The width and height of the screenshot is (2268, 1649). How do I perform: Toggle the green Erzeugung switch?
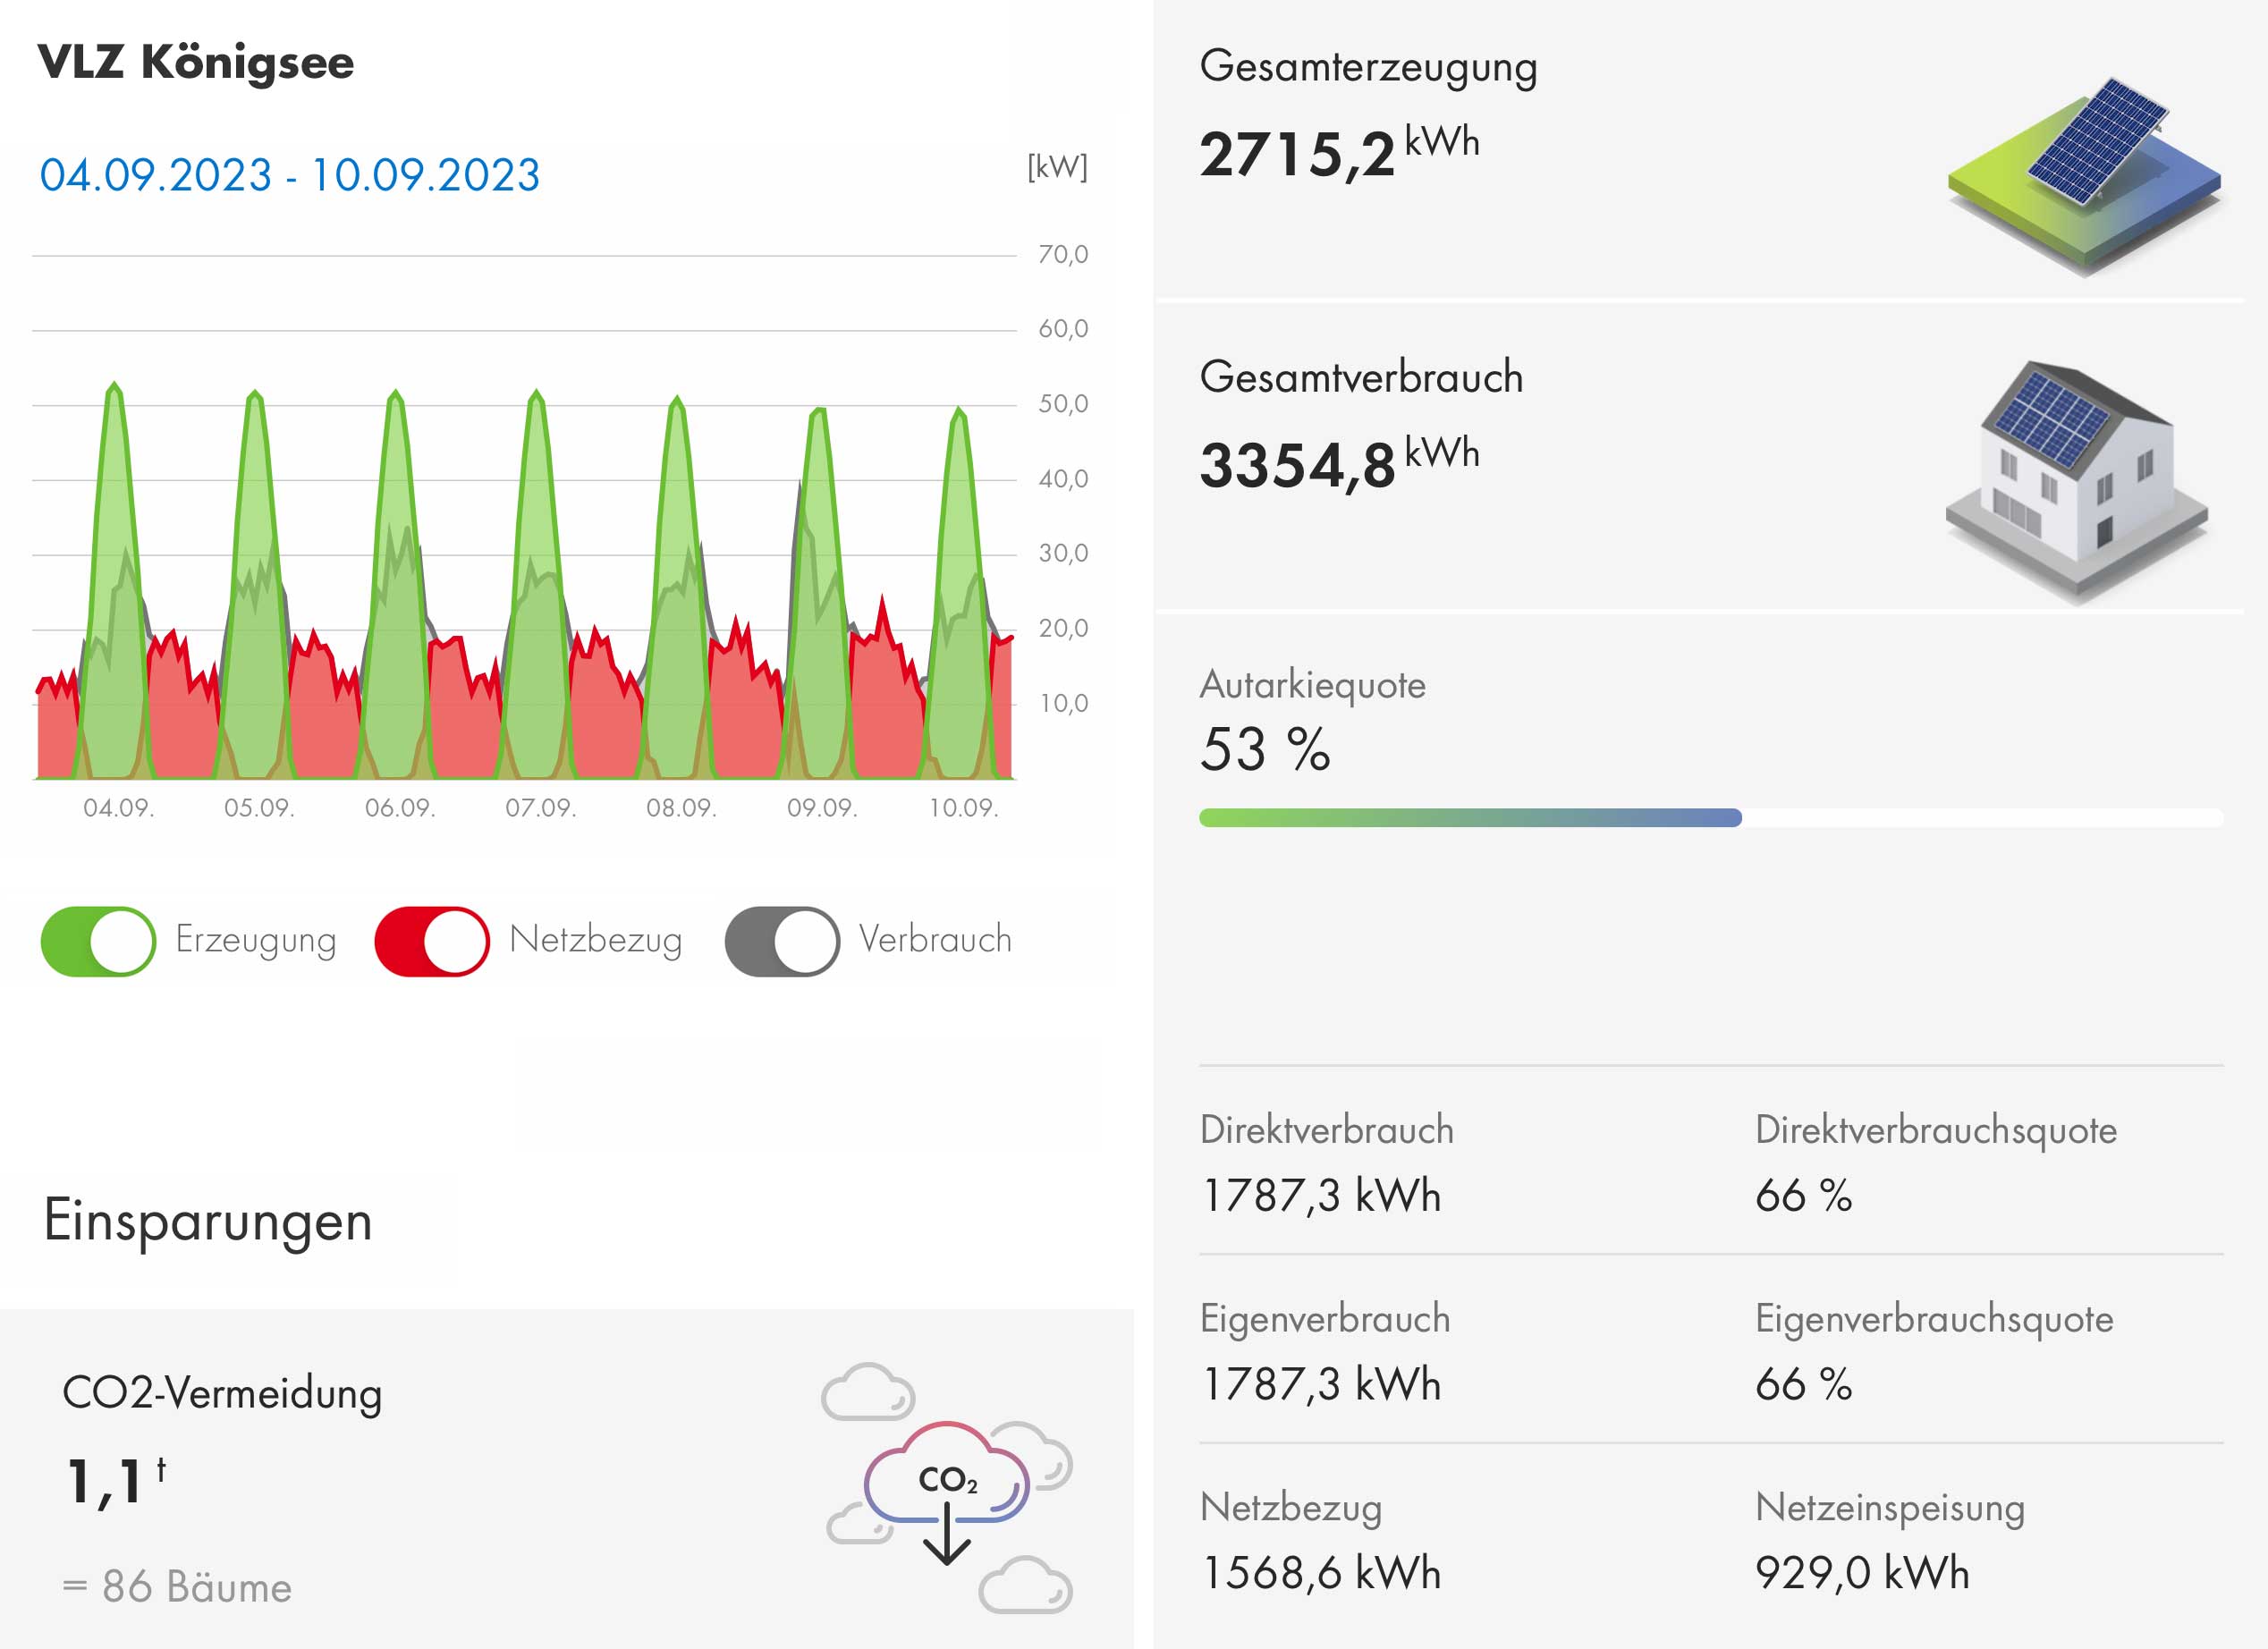click(98, 941)
